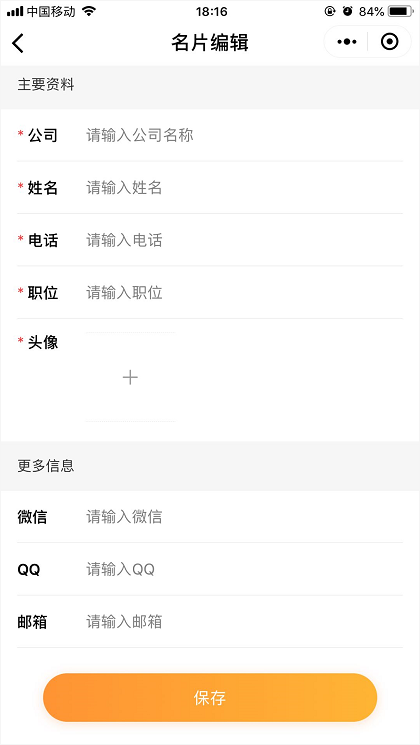Close mini program via target icon

390,42
